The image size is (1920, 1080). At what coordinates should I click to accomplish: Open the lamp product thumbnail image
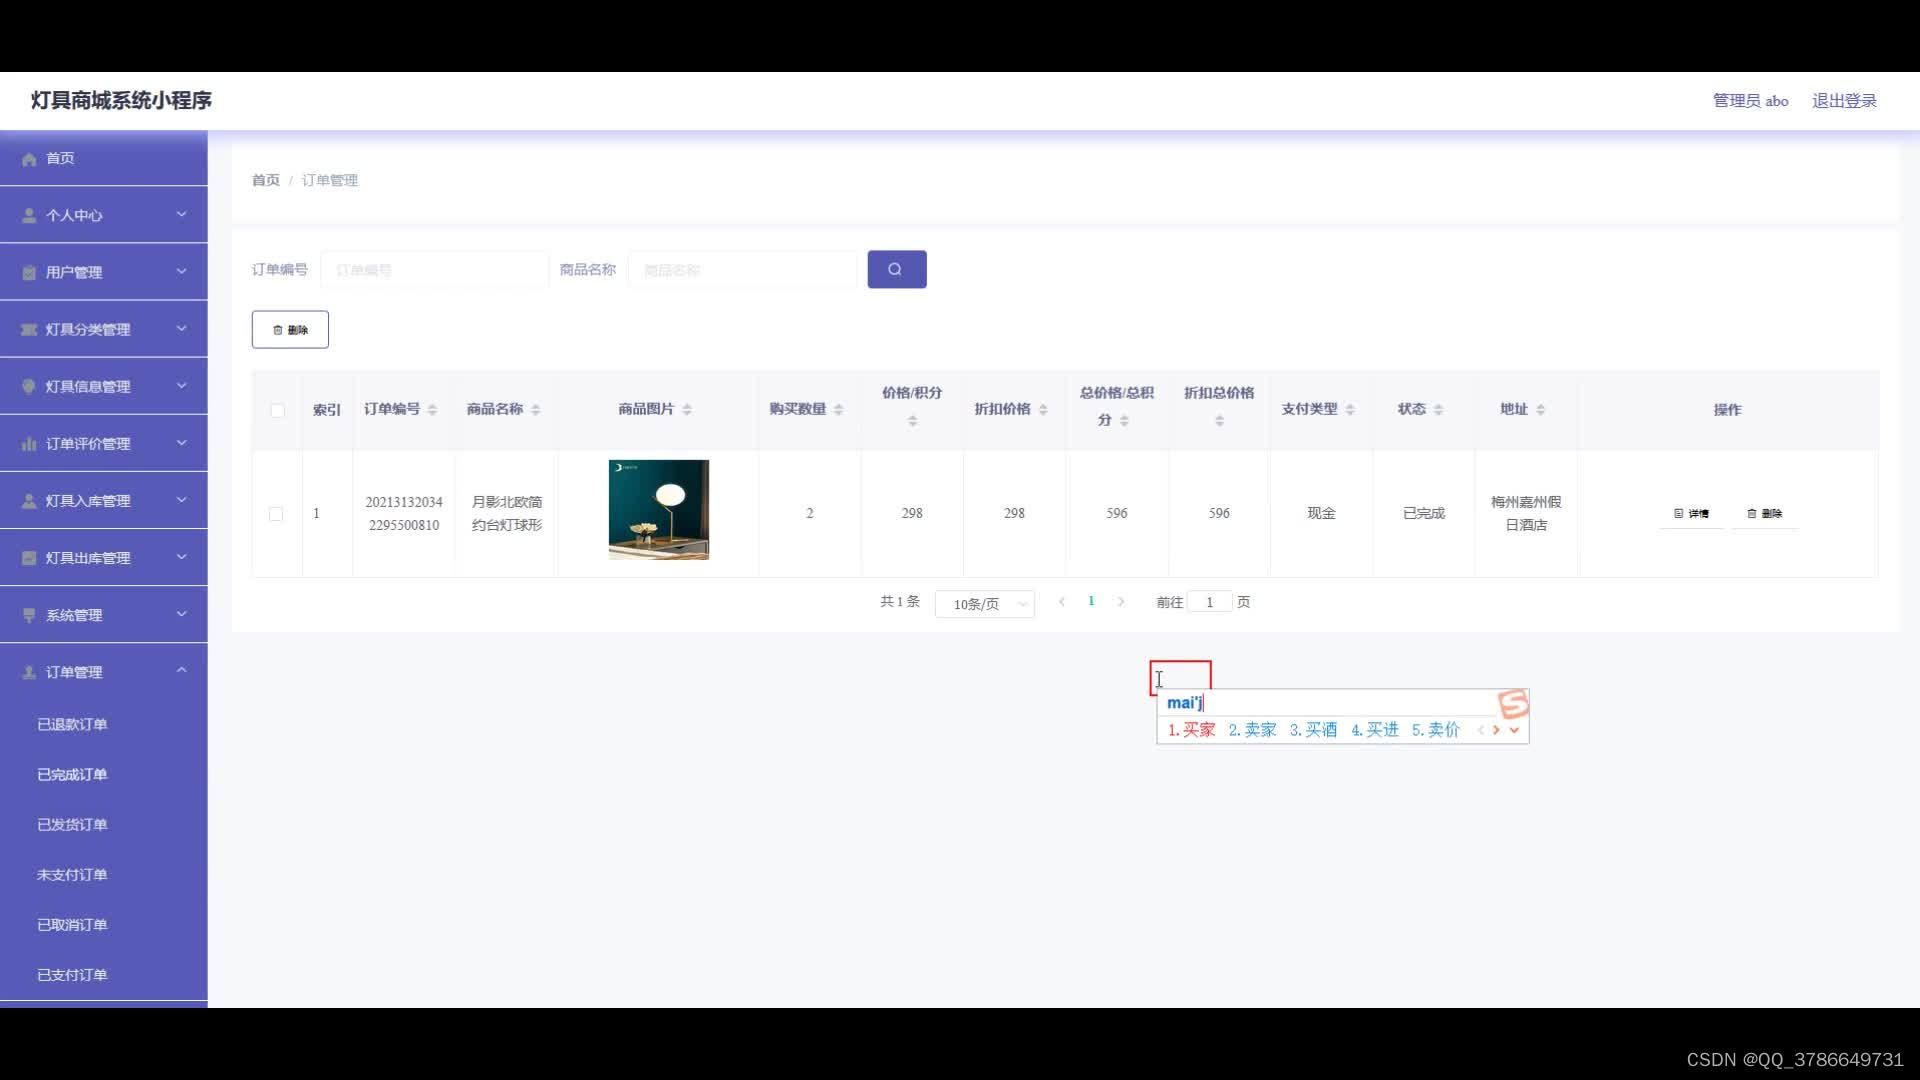coord(658,510)
